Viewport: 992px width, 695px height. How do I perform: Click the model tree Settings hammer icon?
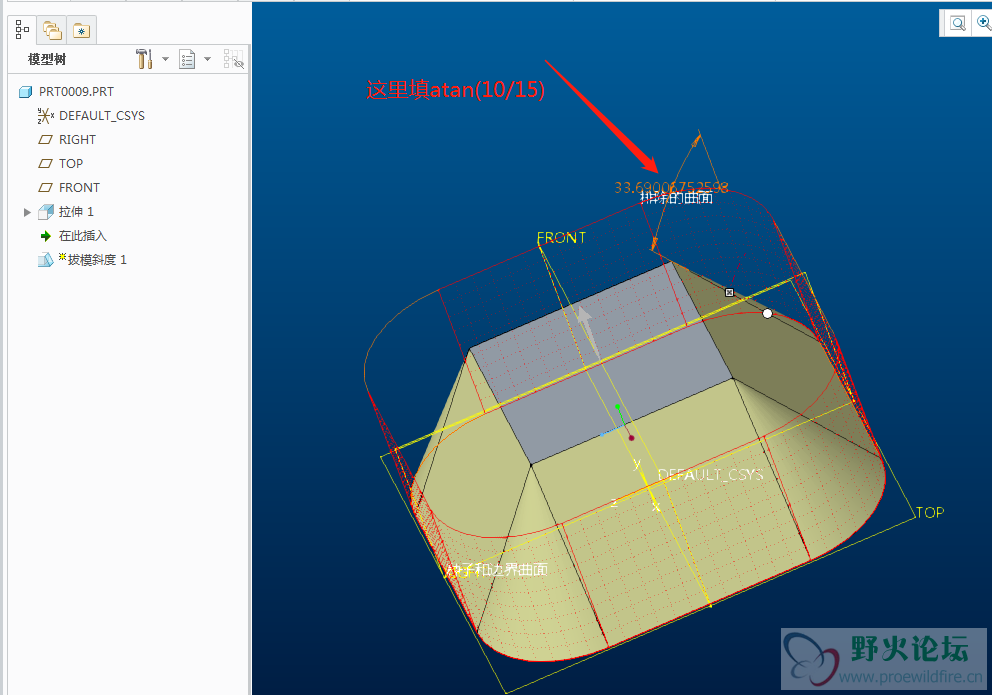[145, 59]
